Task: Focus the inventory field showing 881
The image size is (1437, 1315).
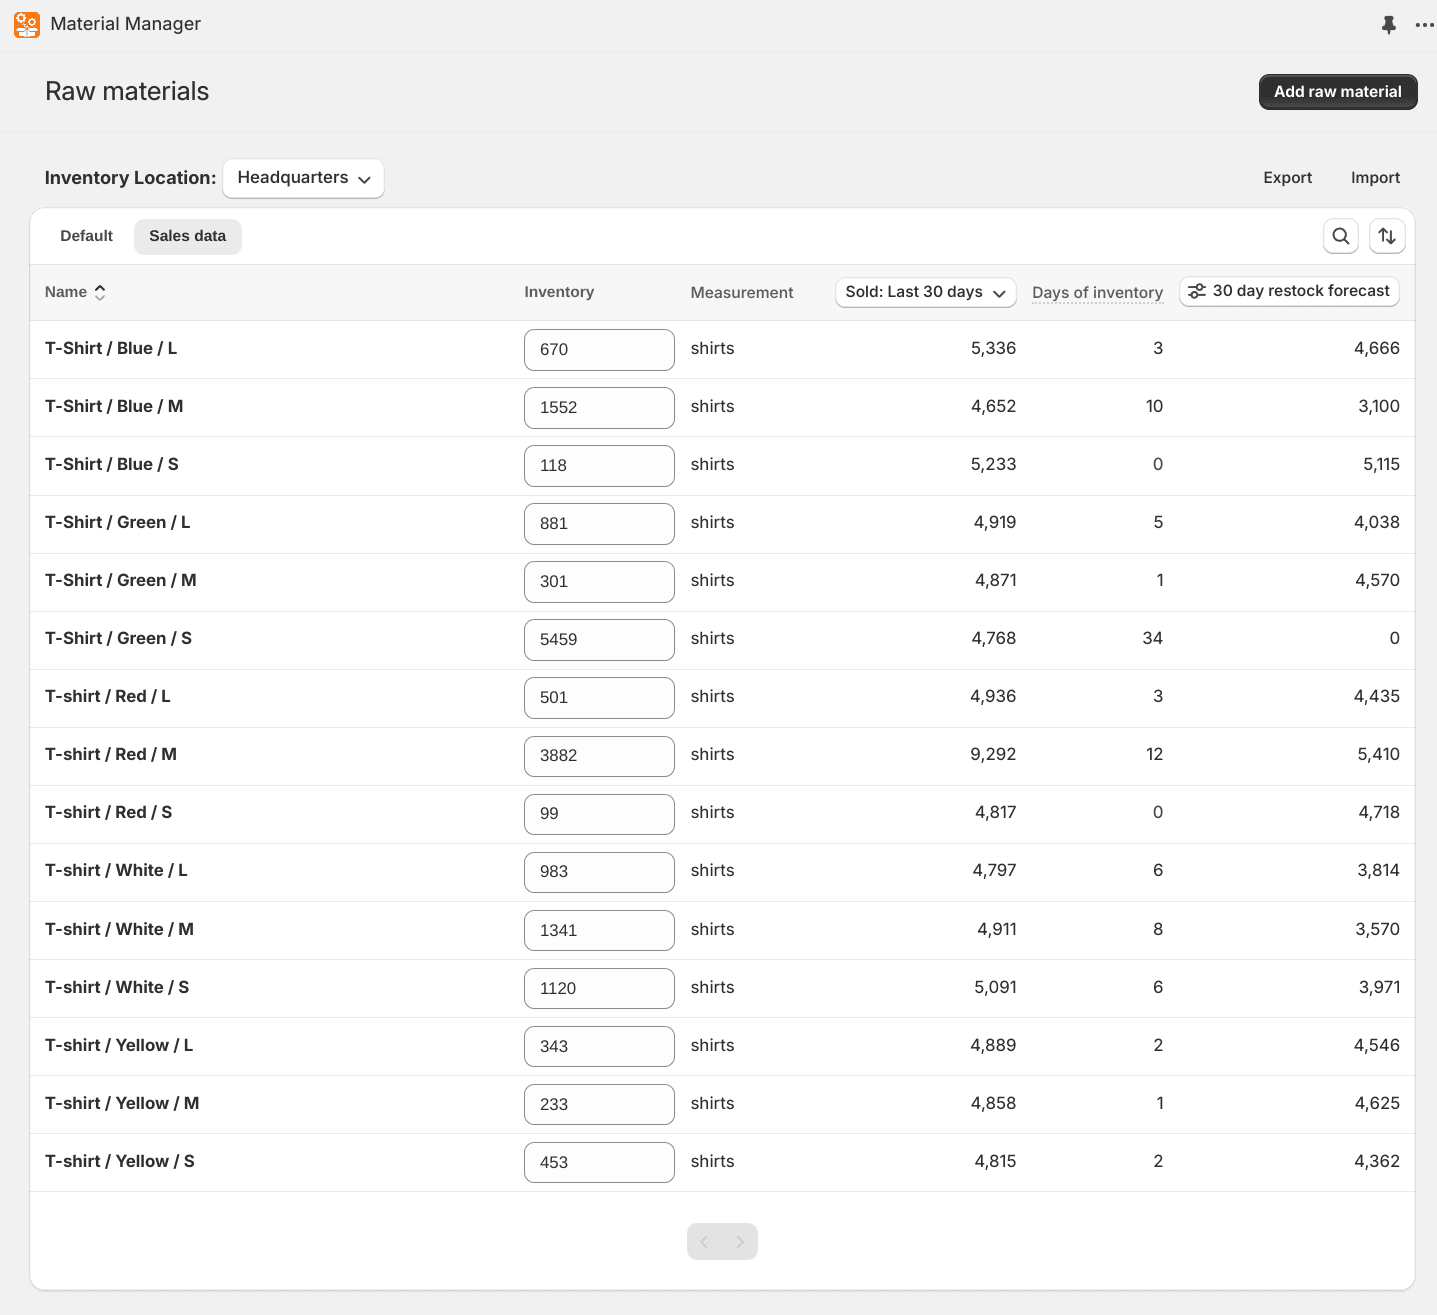Action: point(599,524)
